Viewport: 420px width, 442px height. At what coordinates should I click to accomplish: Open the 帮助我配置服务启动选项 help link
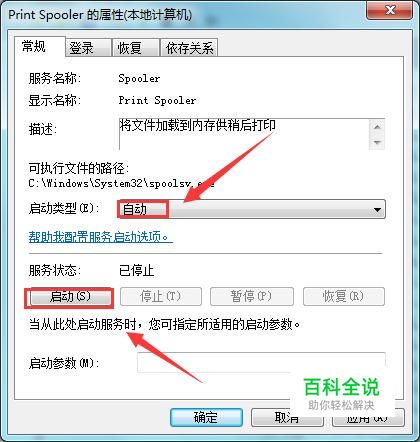coord(100,237)
